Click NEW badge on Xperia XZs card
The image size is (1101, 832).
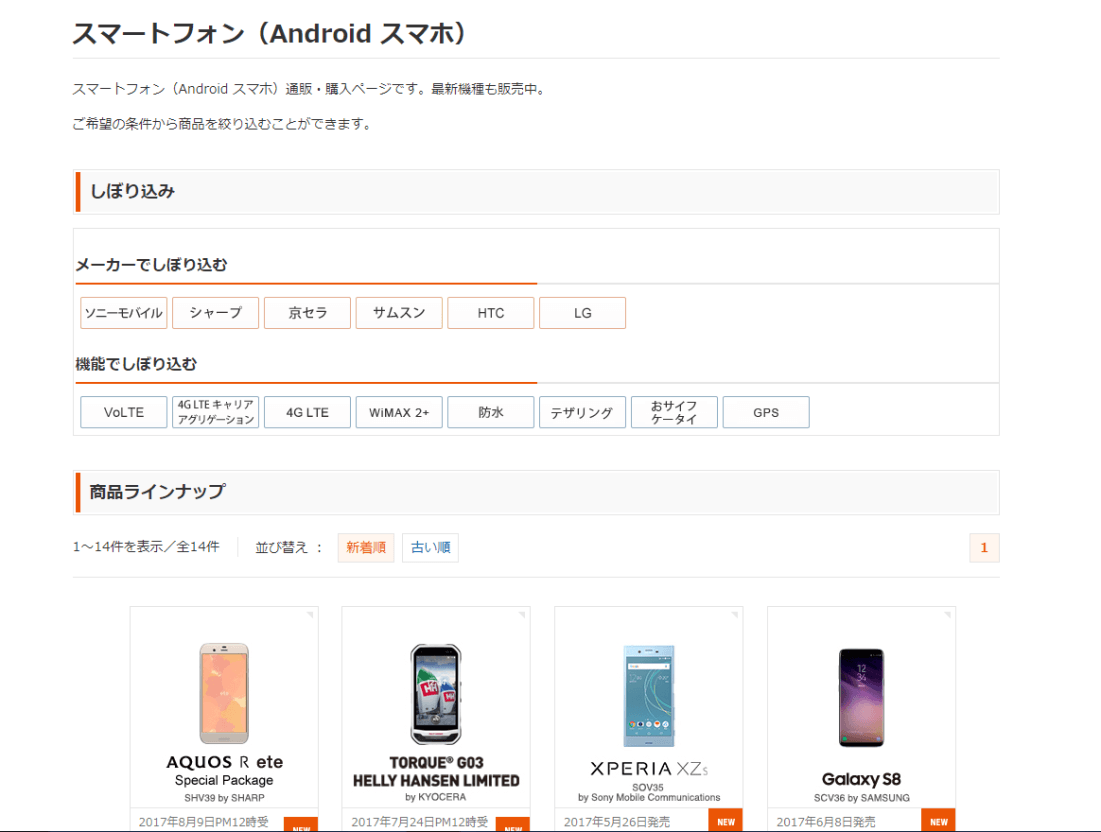tap(726, 821)
